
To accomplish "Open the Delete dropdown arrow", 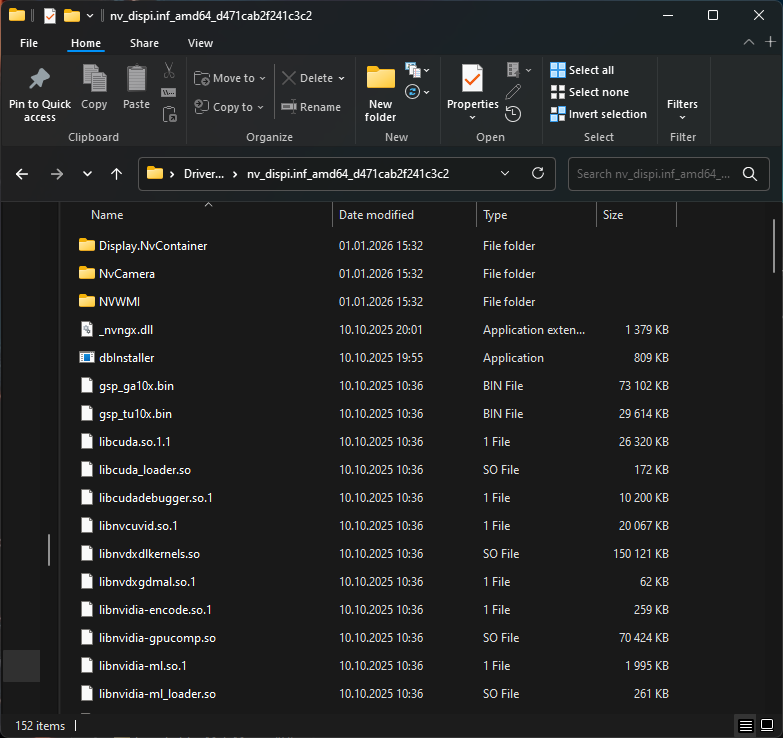I will pos(342,78).
